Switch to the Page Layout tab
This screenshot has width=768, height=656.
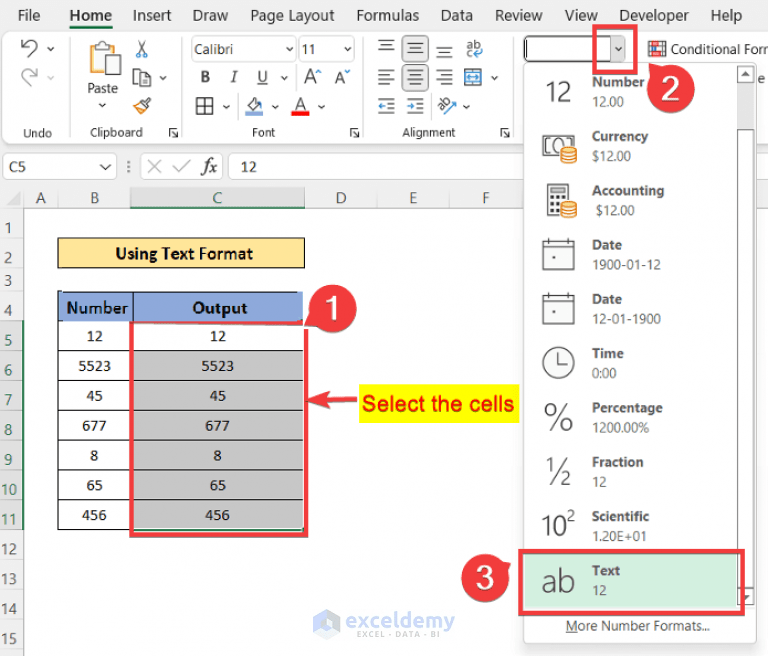pos(292,16)
